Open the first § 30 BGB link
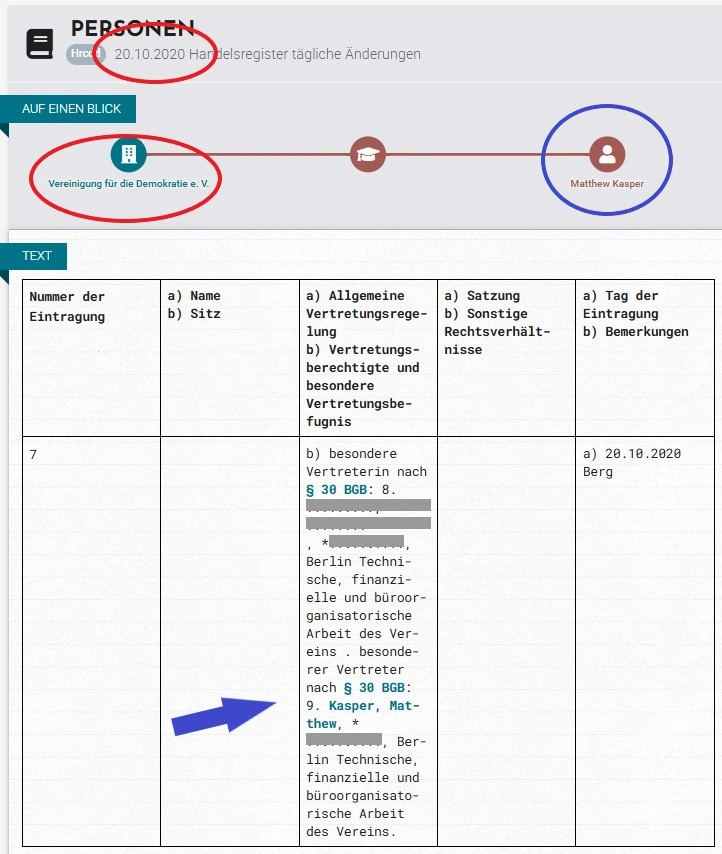Viewport: 722px width, 854px height. point(336,490)
